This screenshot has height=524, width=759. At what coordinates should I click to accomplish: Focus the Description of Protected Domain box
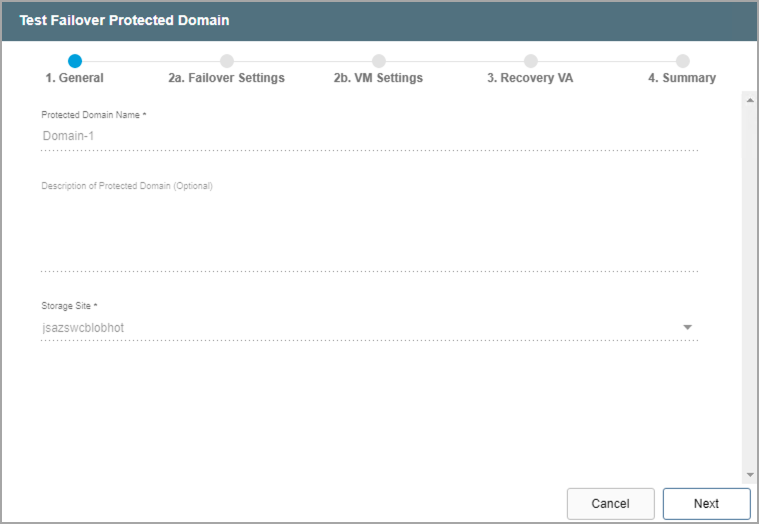click(369, 230)
